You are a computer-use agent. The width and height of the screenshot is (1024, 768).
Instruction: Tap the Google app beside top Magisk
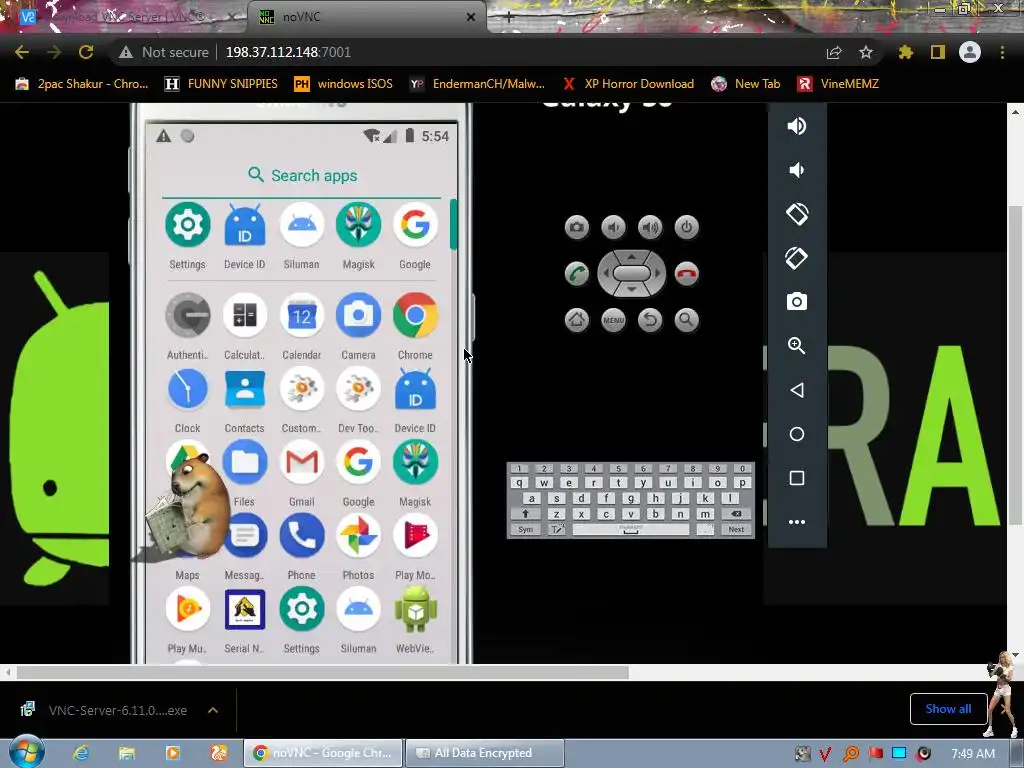coord(415,225)
